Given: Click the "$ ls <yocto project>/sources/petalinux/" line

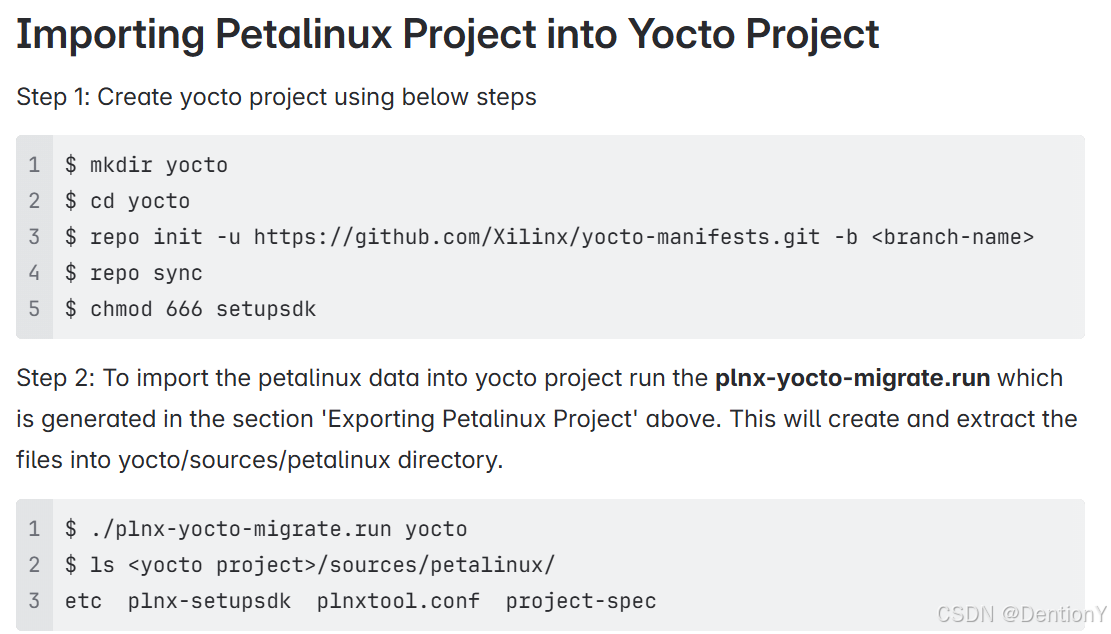Looking at the screenshot, I should pyautogui.click(x=309, y=565).
